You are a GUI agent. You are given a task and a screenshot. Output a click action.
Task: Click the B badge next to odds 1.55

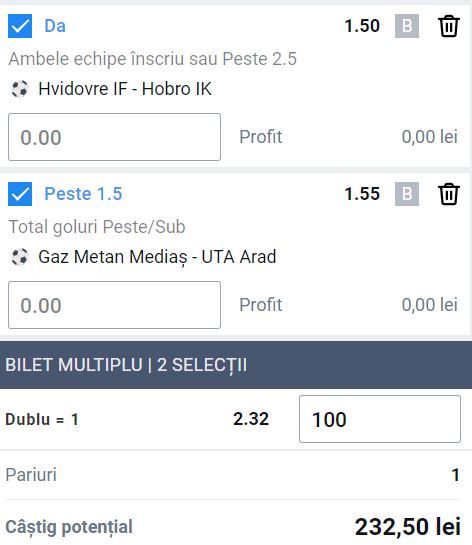click(x=407, y=194)
